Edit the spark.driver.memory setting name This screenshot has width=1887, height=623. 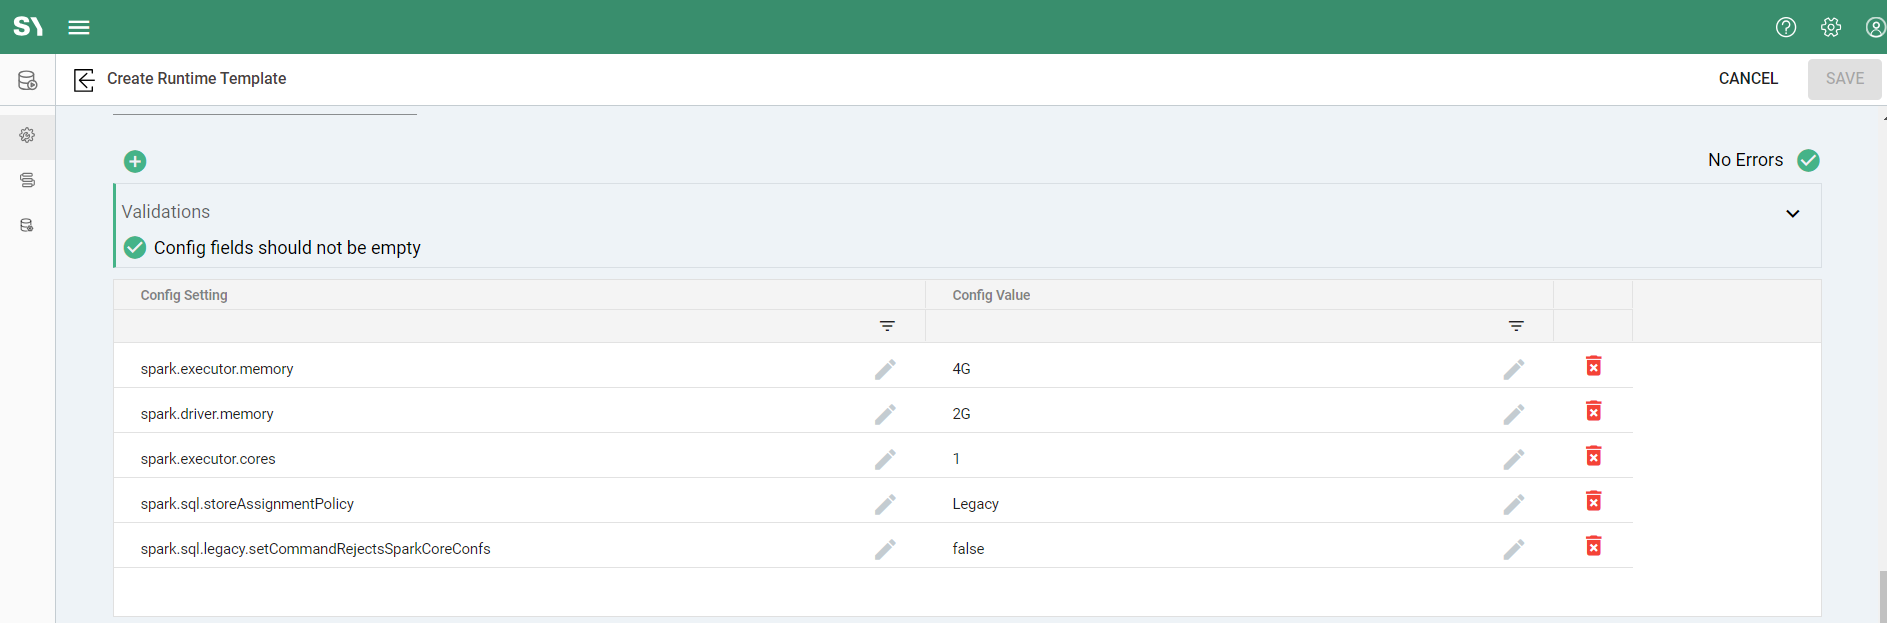click(885, 414)
